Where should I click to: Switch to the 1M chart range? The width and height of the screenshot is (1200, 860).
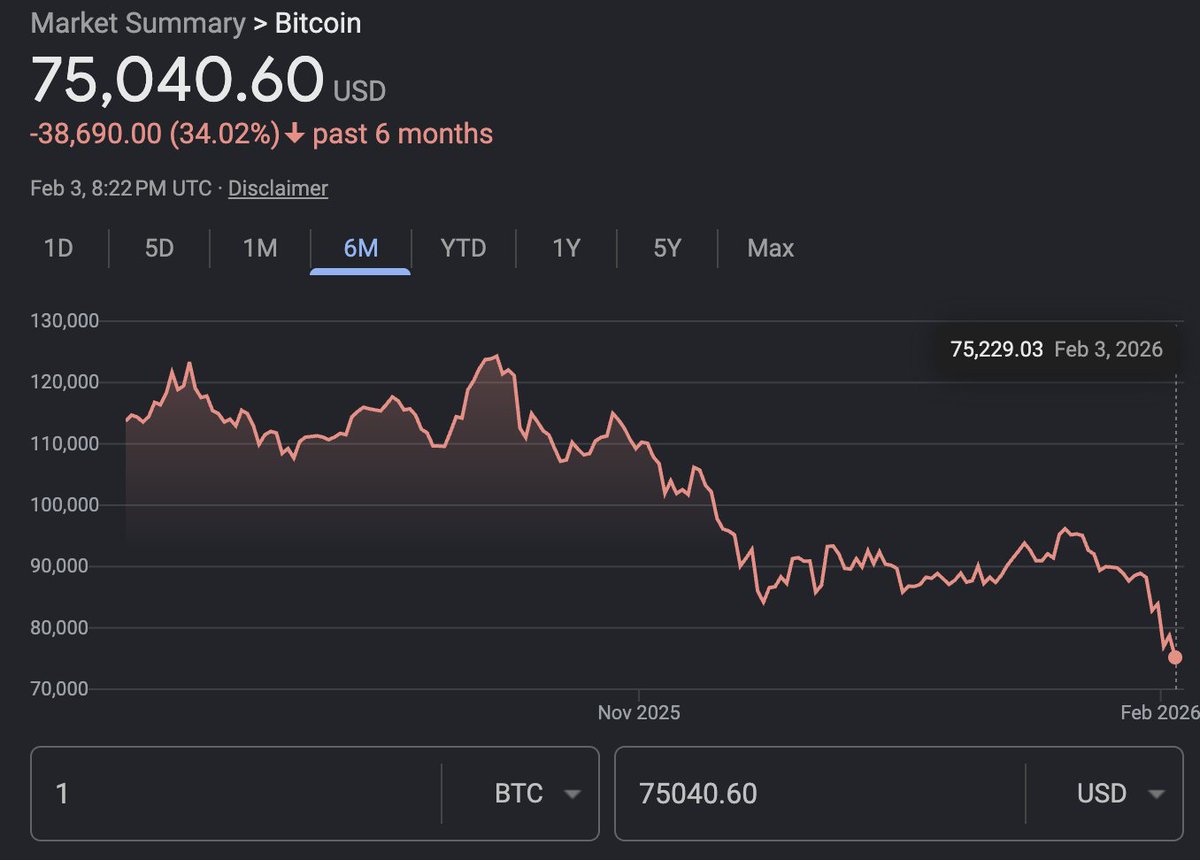[260, 248]
